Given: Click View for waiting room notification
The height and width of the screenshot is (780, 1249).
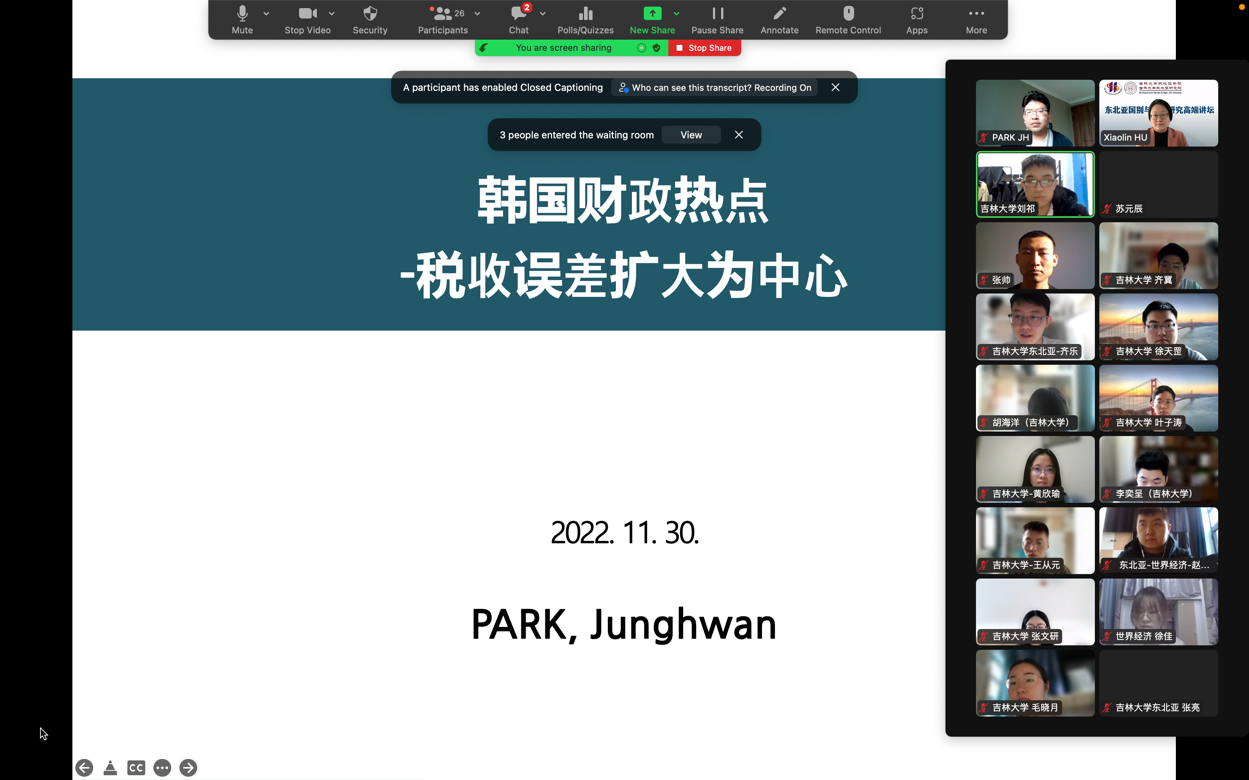Looking at the screenshot, I should (691, 135).
